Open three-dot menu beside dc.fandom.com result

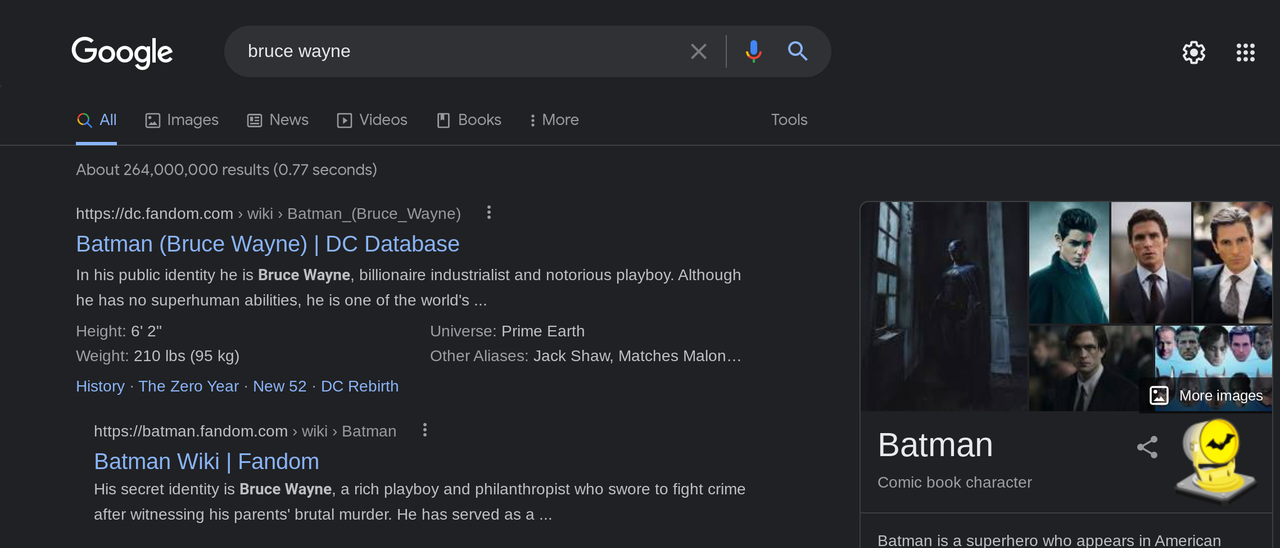tap(489, 212)
